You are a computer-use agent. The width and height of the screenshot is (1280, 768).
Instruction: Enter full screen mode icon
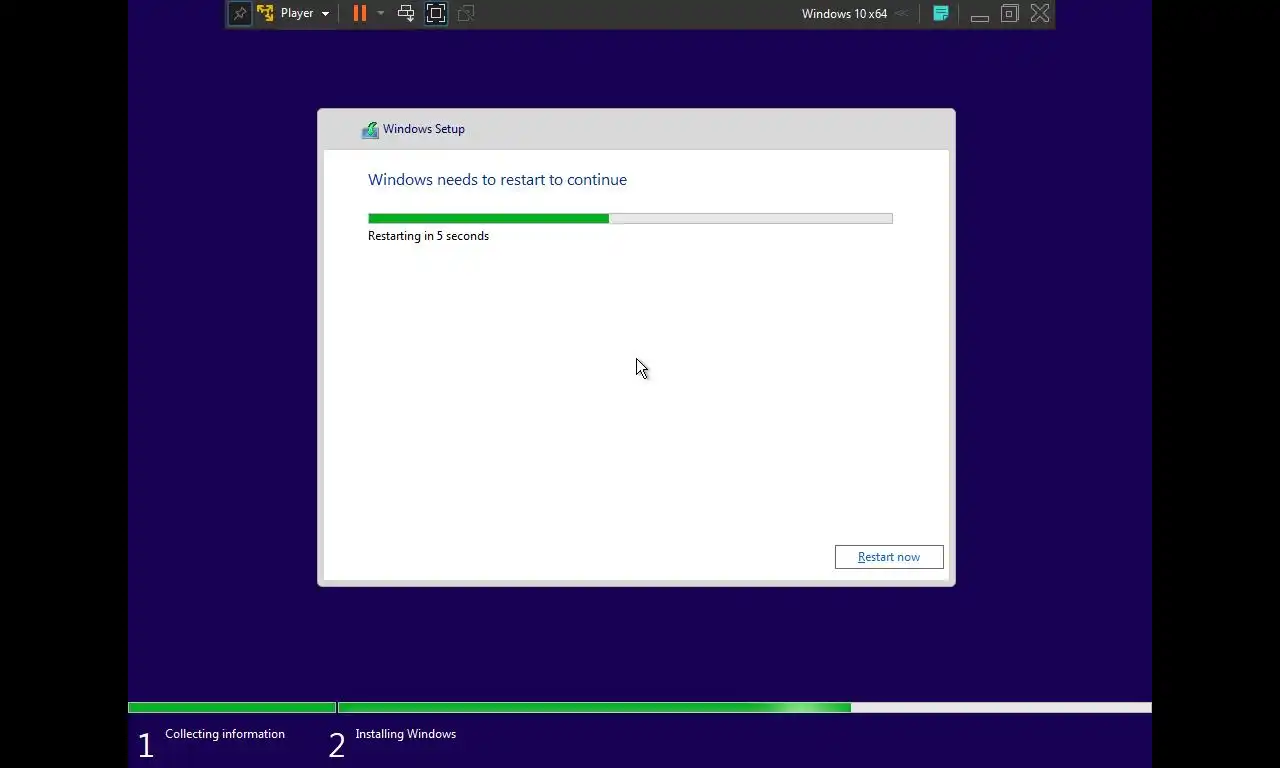click(x=436, y=13)
